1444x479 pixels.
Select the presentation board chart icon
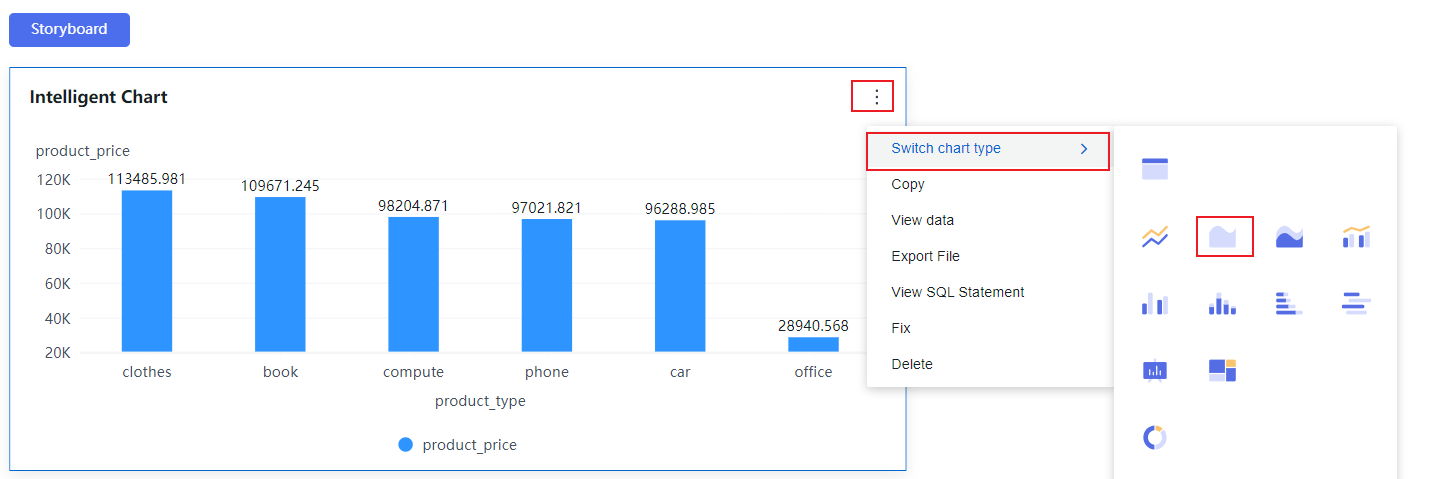click(x=1155, y=370)
